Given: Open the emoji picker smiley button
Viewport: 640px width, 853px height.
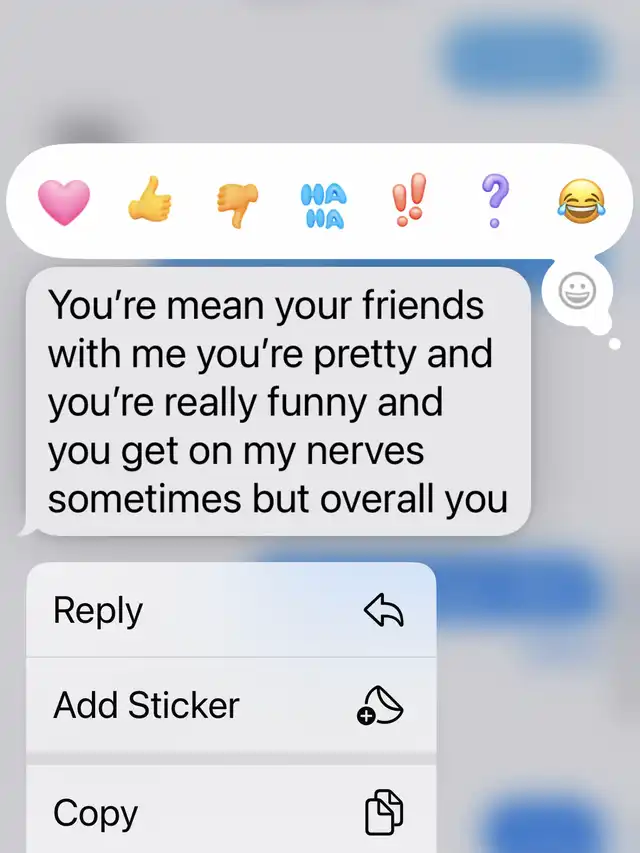Looking at the screenshot, I should pyautogui.click(x=577, y=290).
